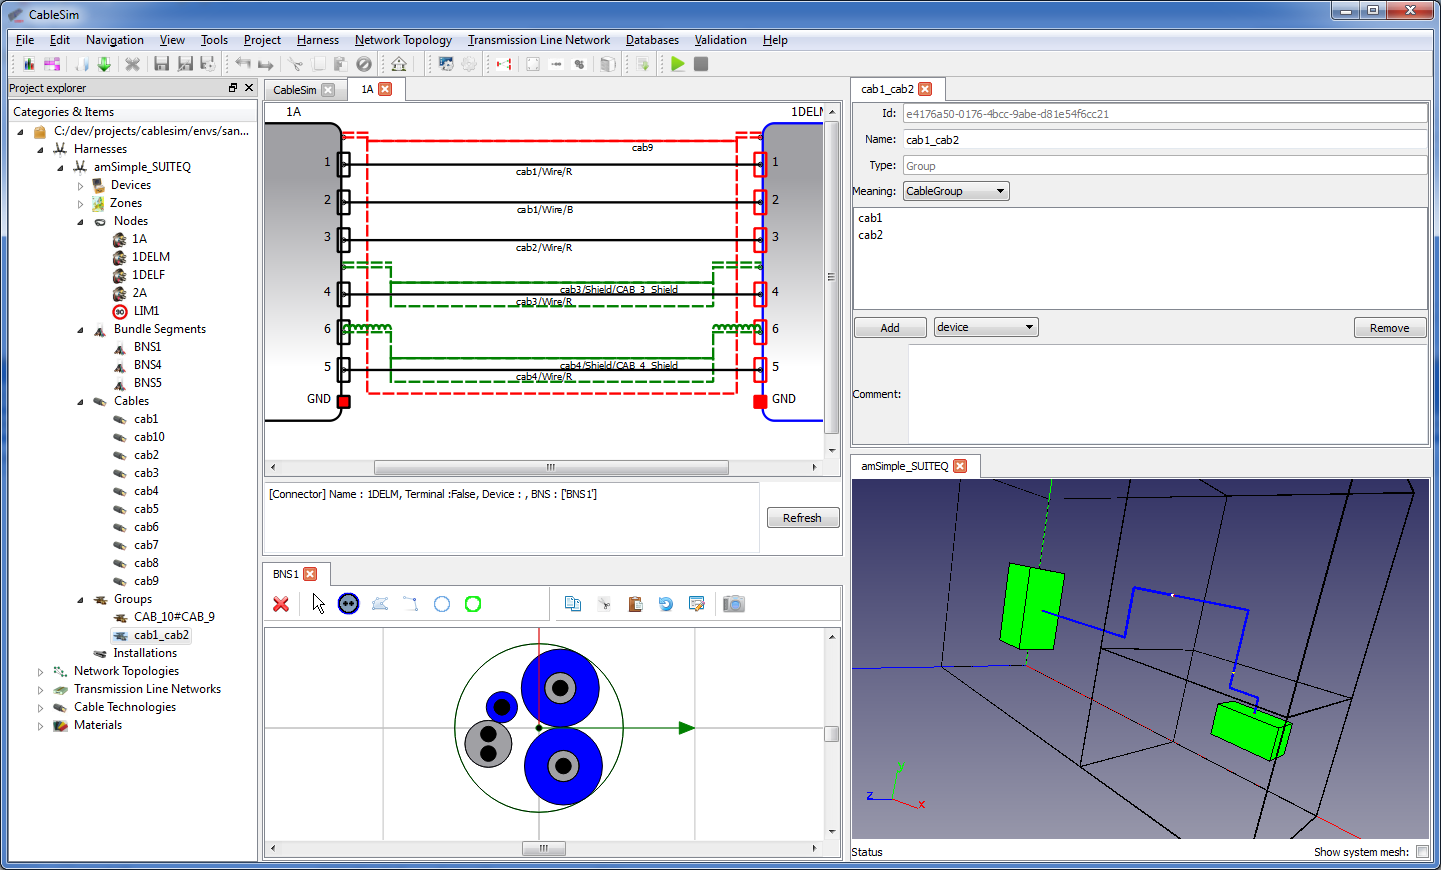Click the Home icon in main toolbar
The image size is (1441, 870).
point(399,64)
